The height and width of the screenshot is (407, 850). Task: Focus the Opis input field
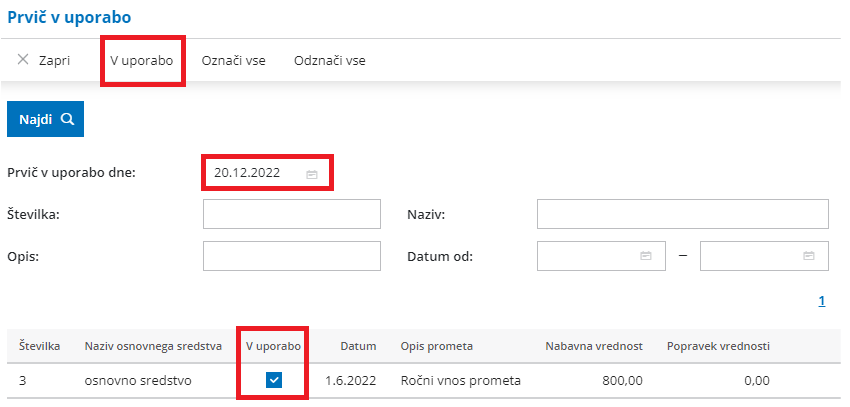292,256
